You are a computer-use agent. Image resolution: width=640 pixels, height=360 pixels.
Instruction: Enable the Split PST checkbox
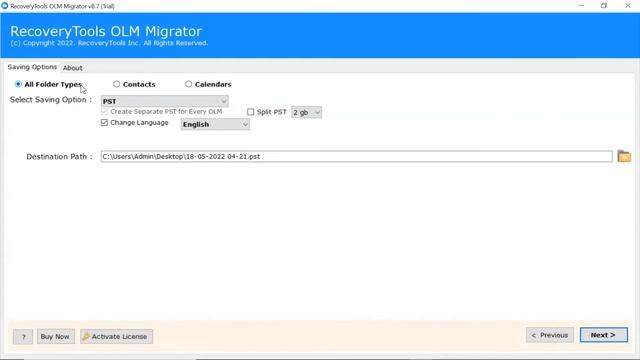[251, 112]
